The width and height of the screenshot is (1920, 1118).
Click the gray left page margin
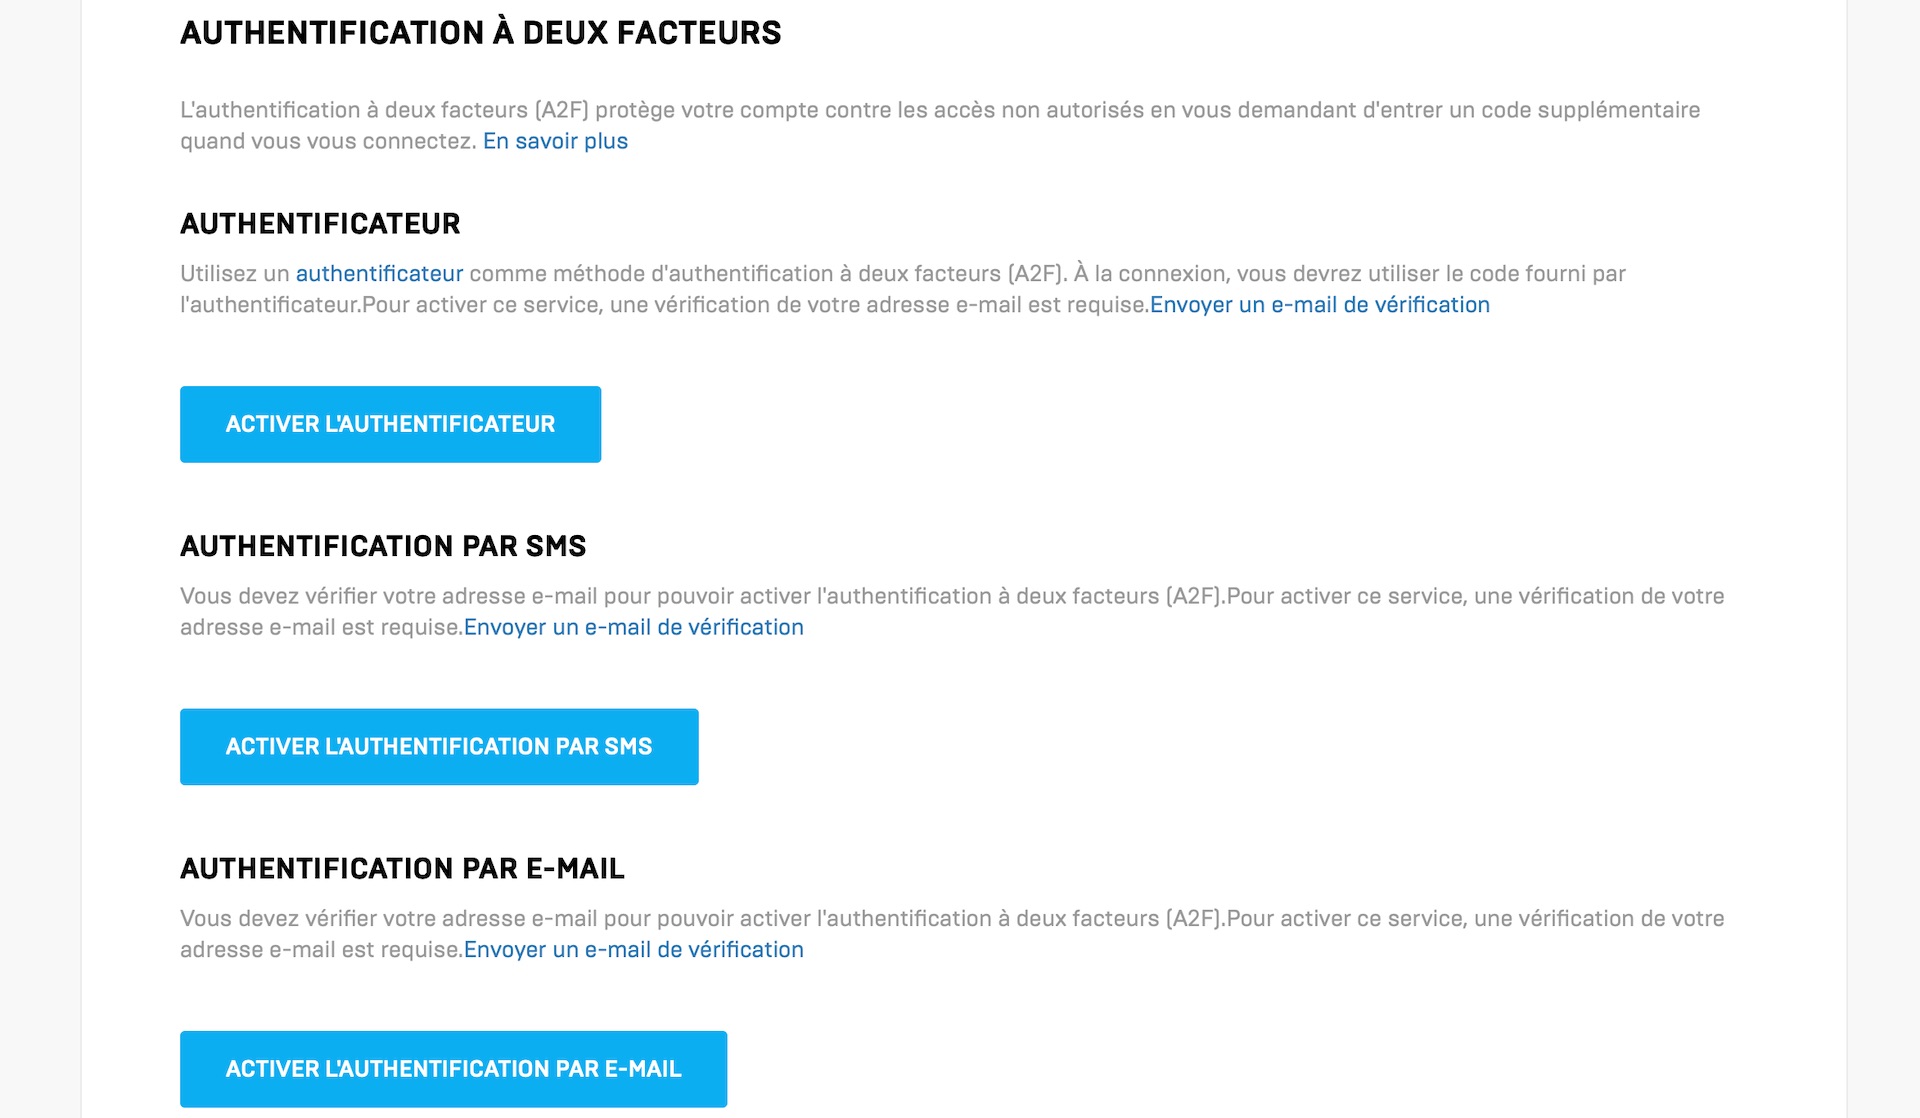coord(40,559)
